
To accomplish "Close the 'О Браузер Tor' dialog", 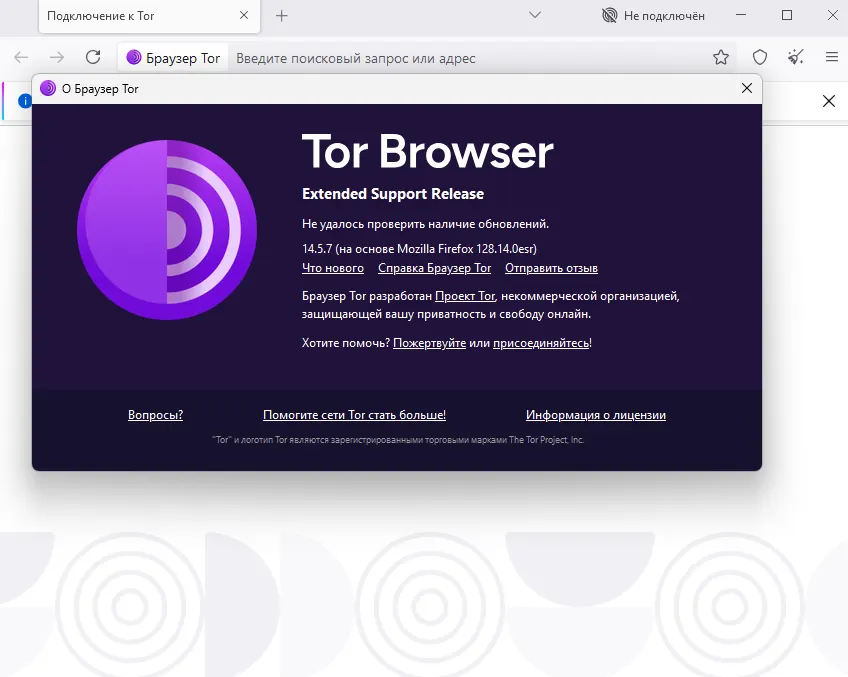I will (x=746, y=88).
